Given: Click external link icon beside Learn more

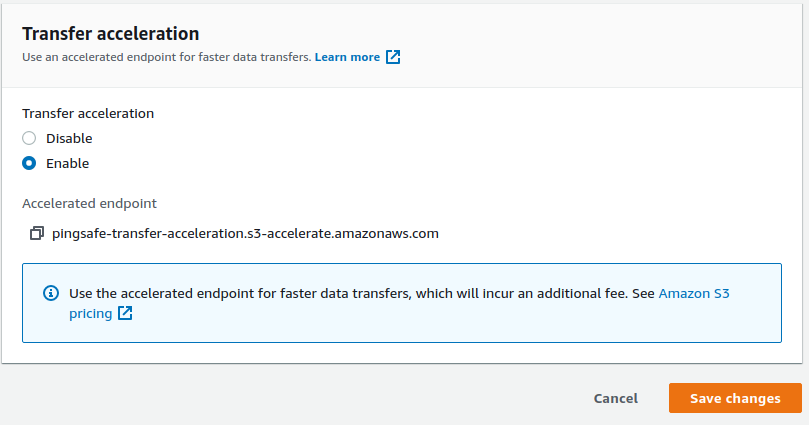Looking at the screenshot, I should click(x=393, y=57).
